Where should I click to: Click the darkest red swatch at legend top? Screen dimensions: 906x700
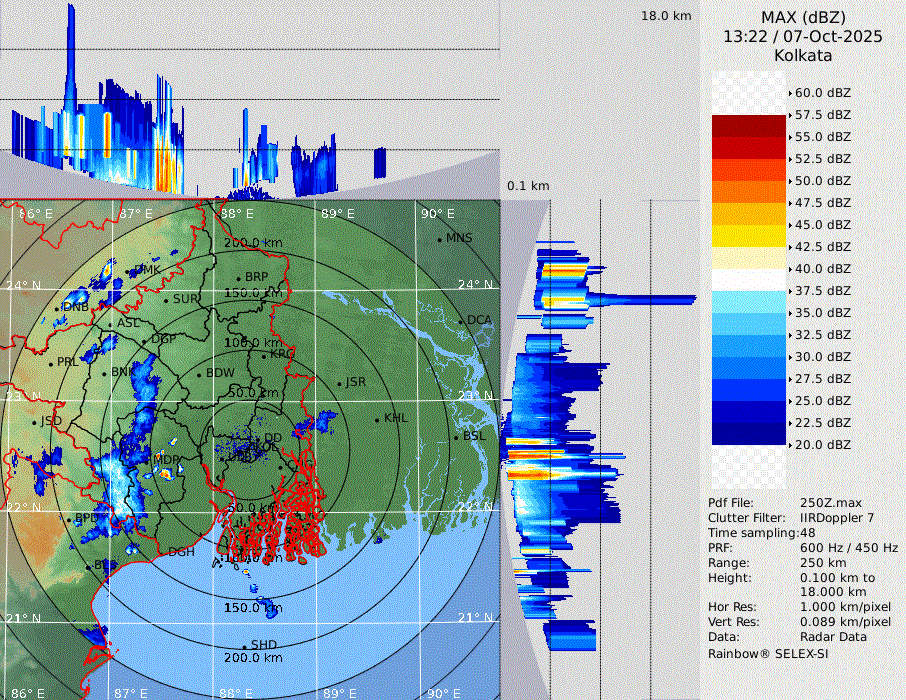(749, 126)
